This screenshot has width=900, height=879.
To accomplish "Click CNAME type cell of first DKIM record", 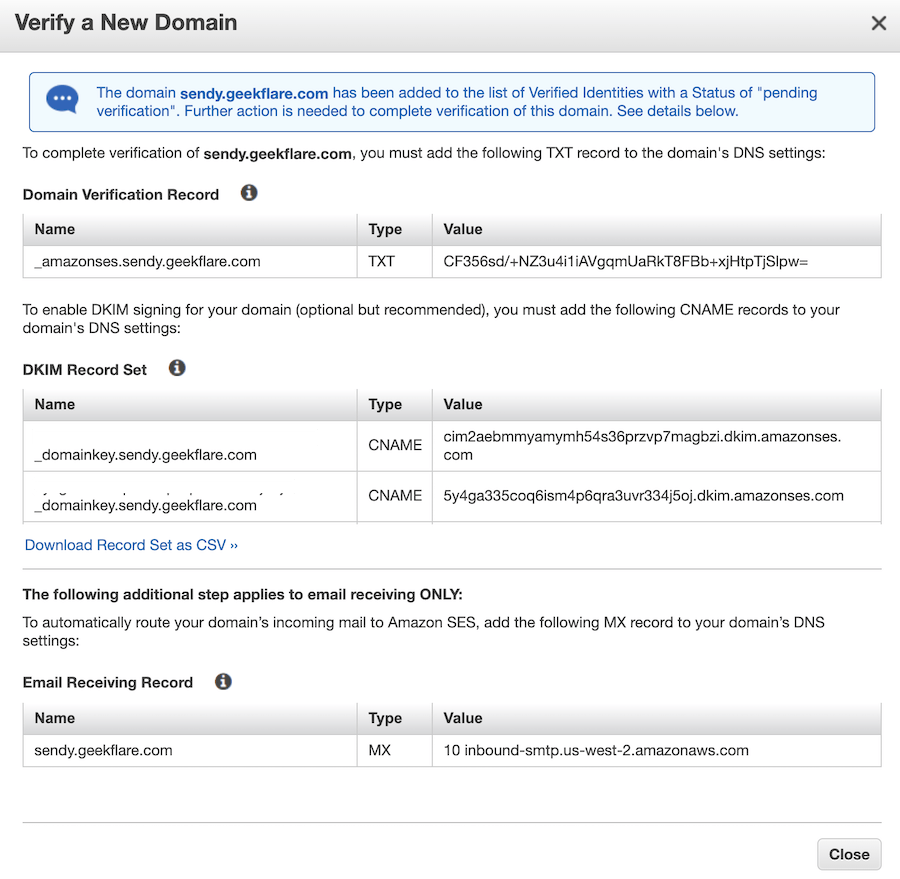I will tap(395, 445).
